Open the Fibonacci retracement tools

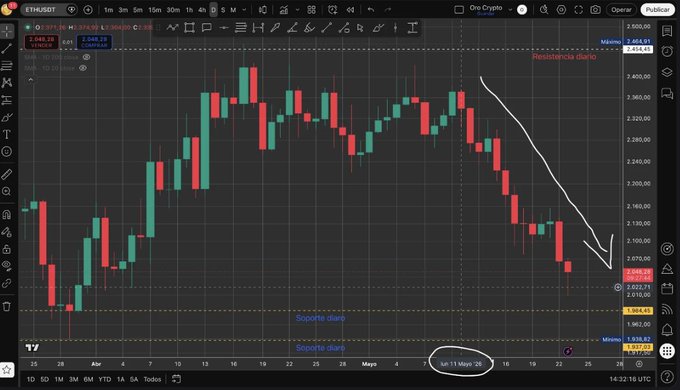(x=7, y=66)
